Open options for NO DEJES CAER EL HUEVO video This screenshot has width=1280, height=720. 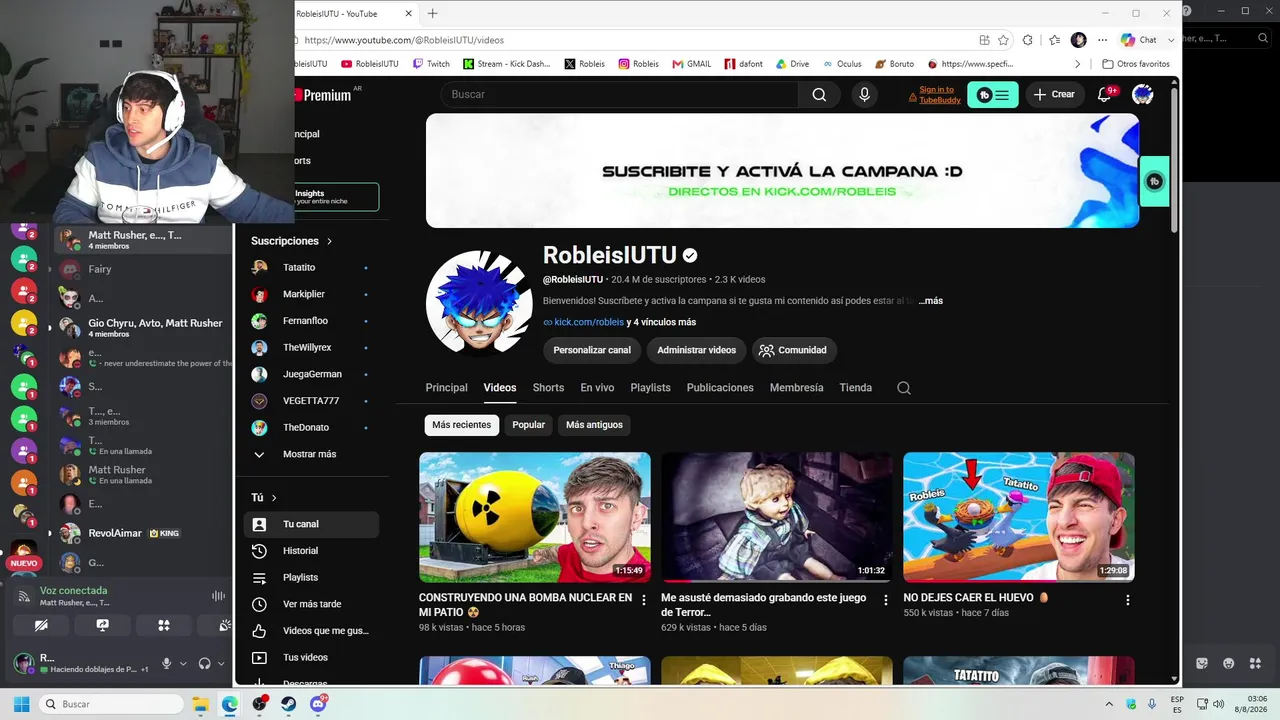(x=1128, y=600)
